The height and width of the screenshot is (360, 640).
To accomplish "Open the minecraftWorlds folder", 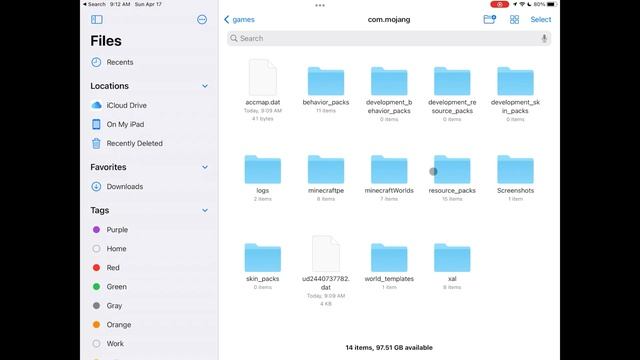I will pos(389,169).
